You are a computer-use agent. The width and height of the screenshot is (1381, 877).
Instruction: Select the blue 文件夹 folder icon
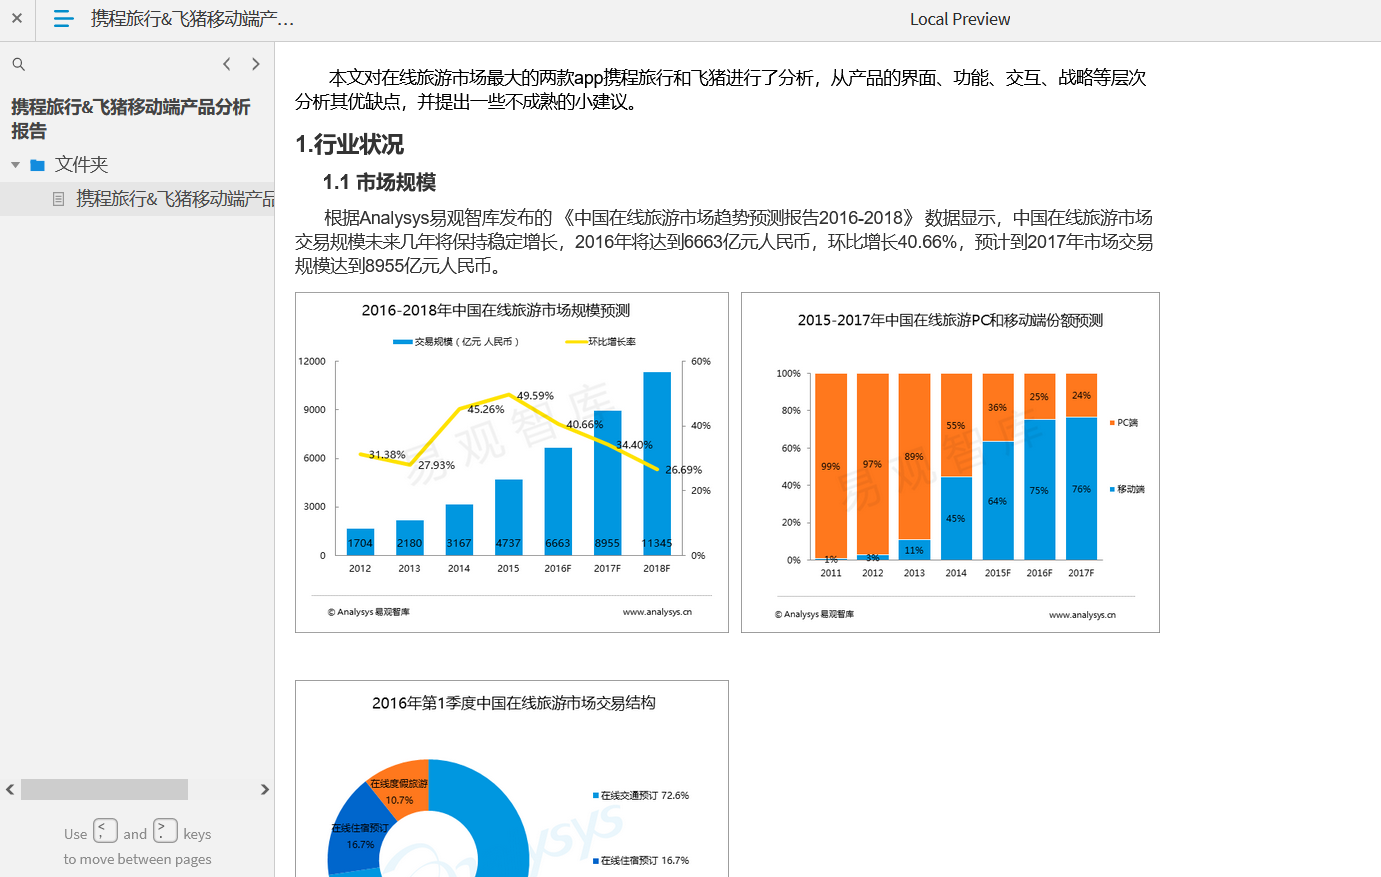37,165
